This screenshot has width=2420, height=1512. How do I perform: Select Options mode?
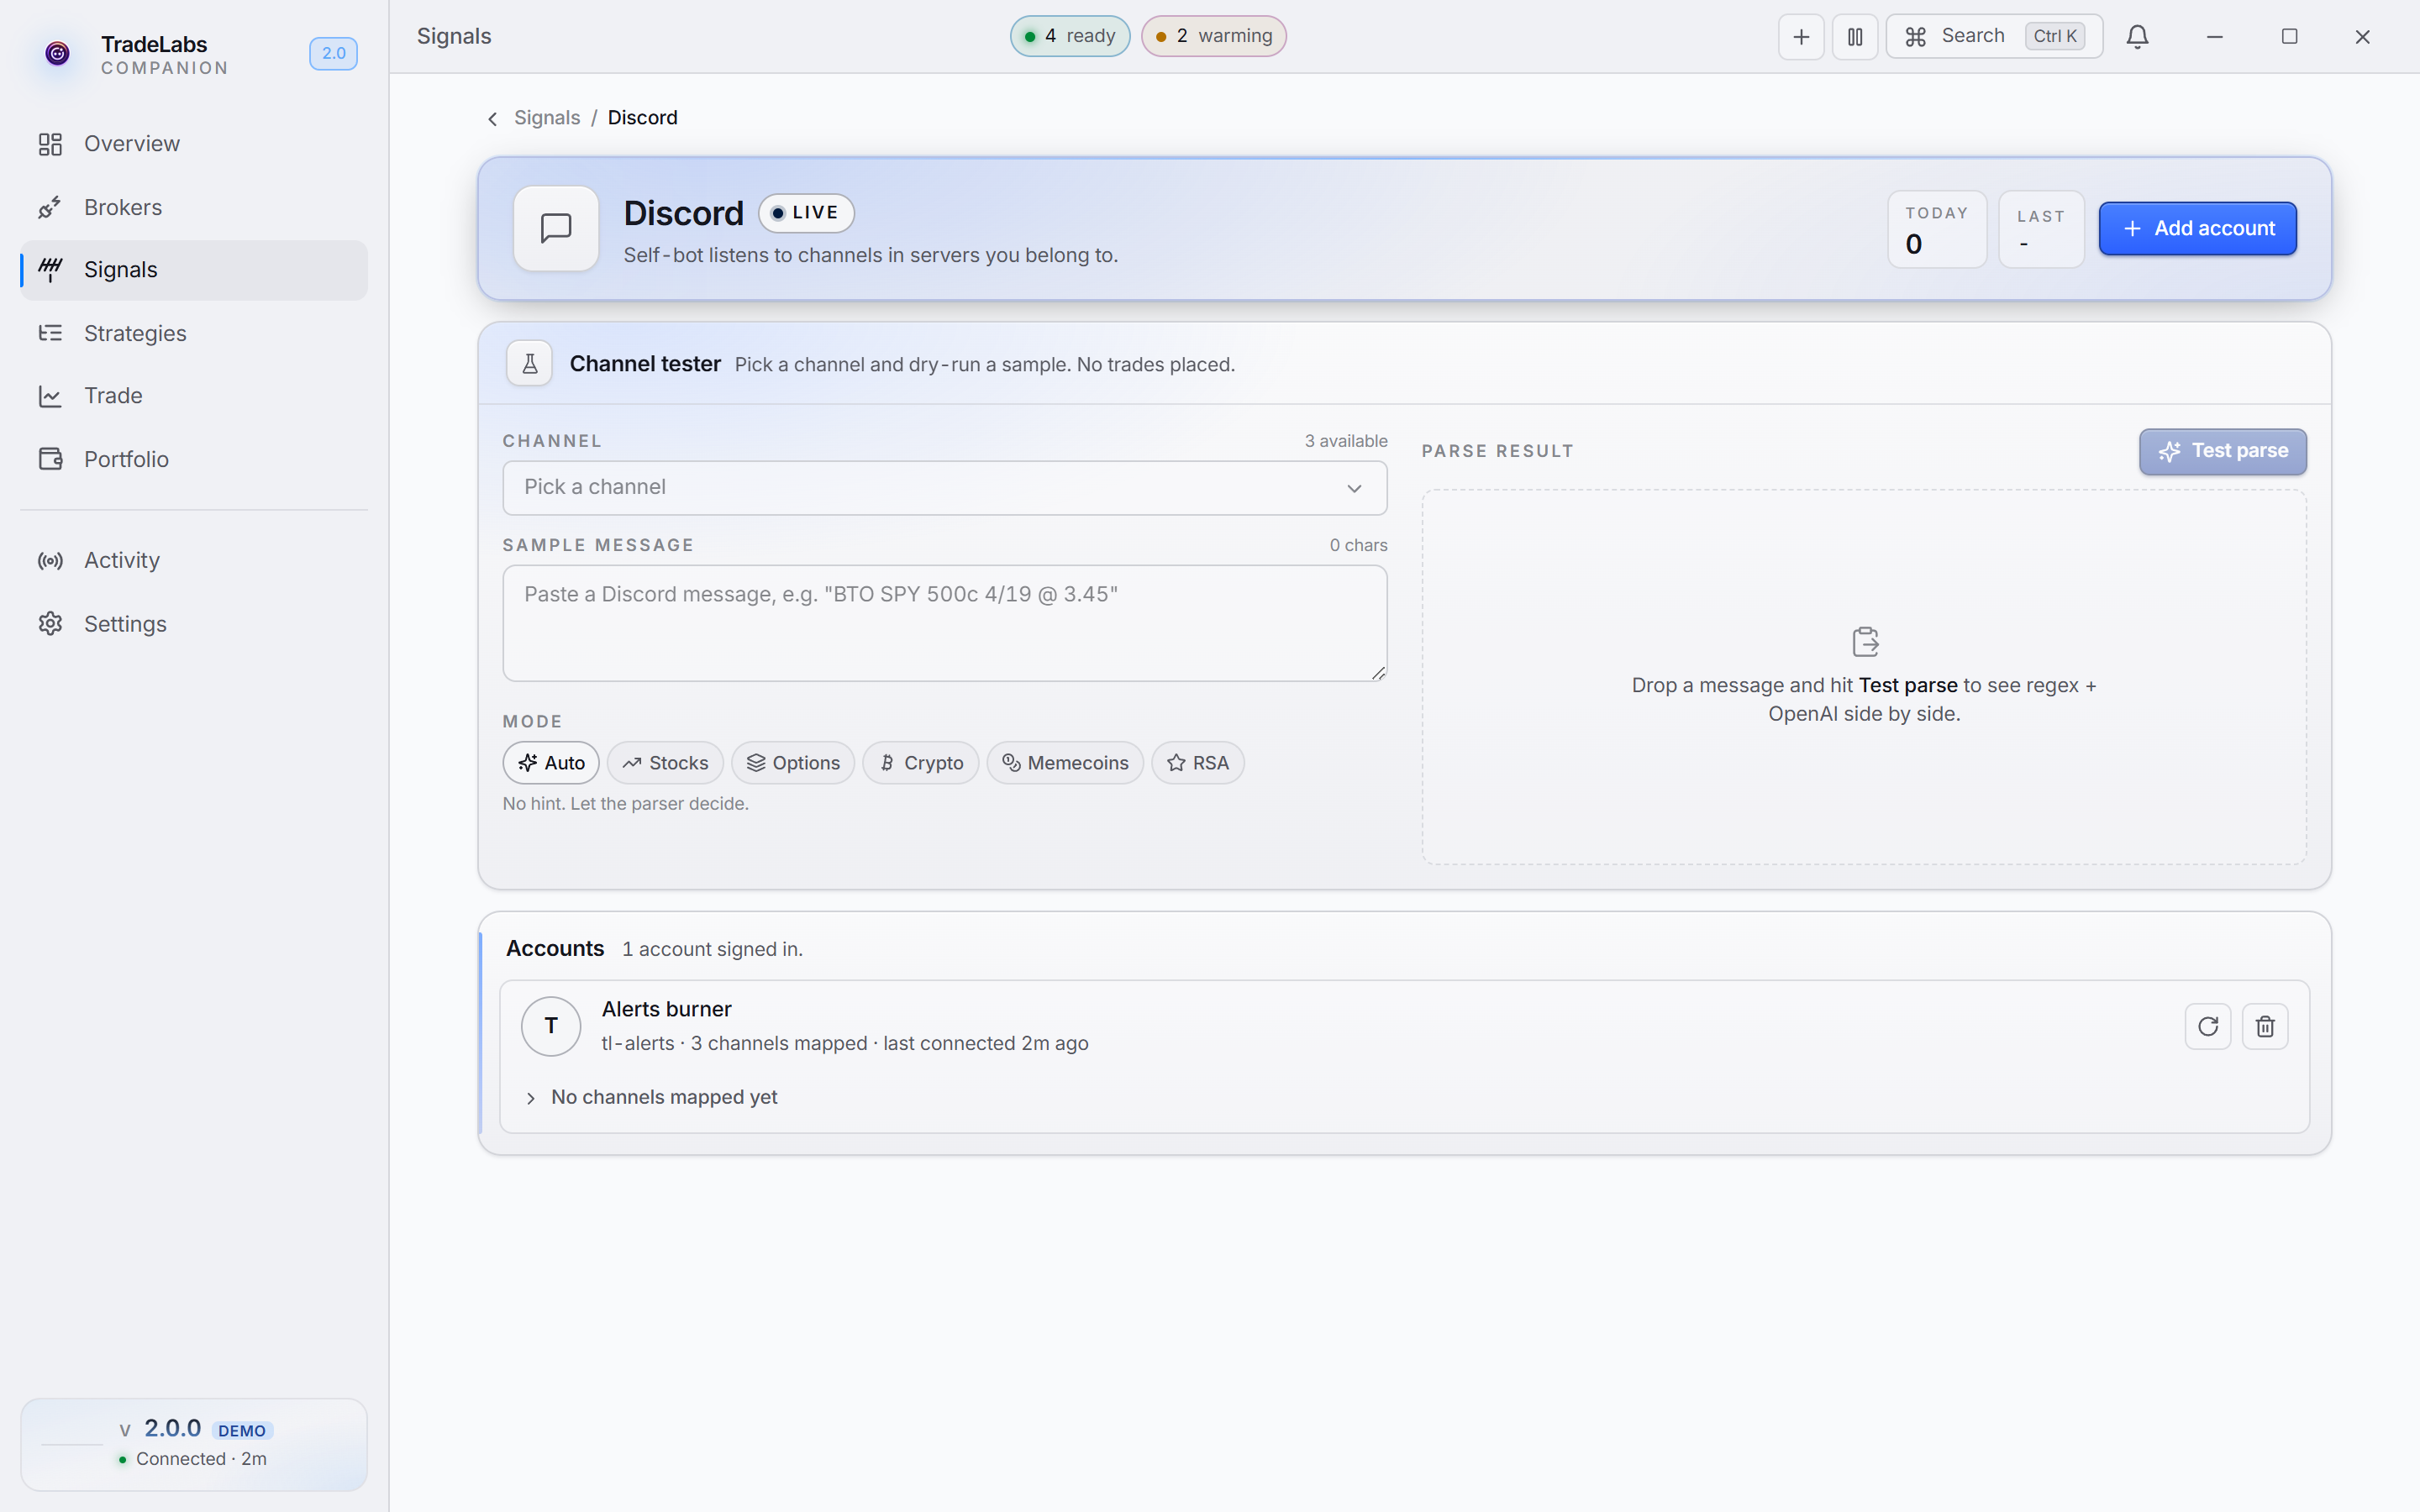point(793,763)
